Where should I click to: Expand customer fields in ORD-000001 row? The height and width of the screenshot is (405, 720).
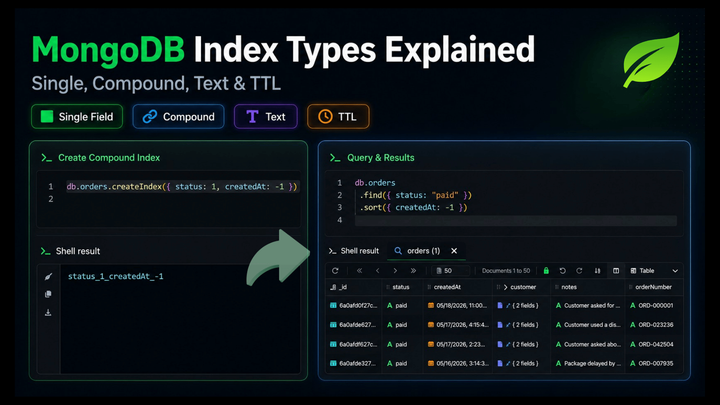508,305
